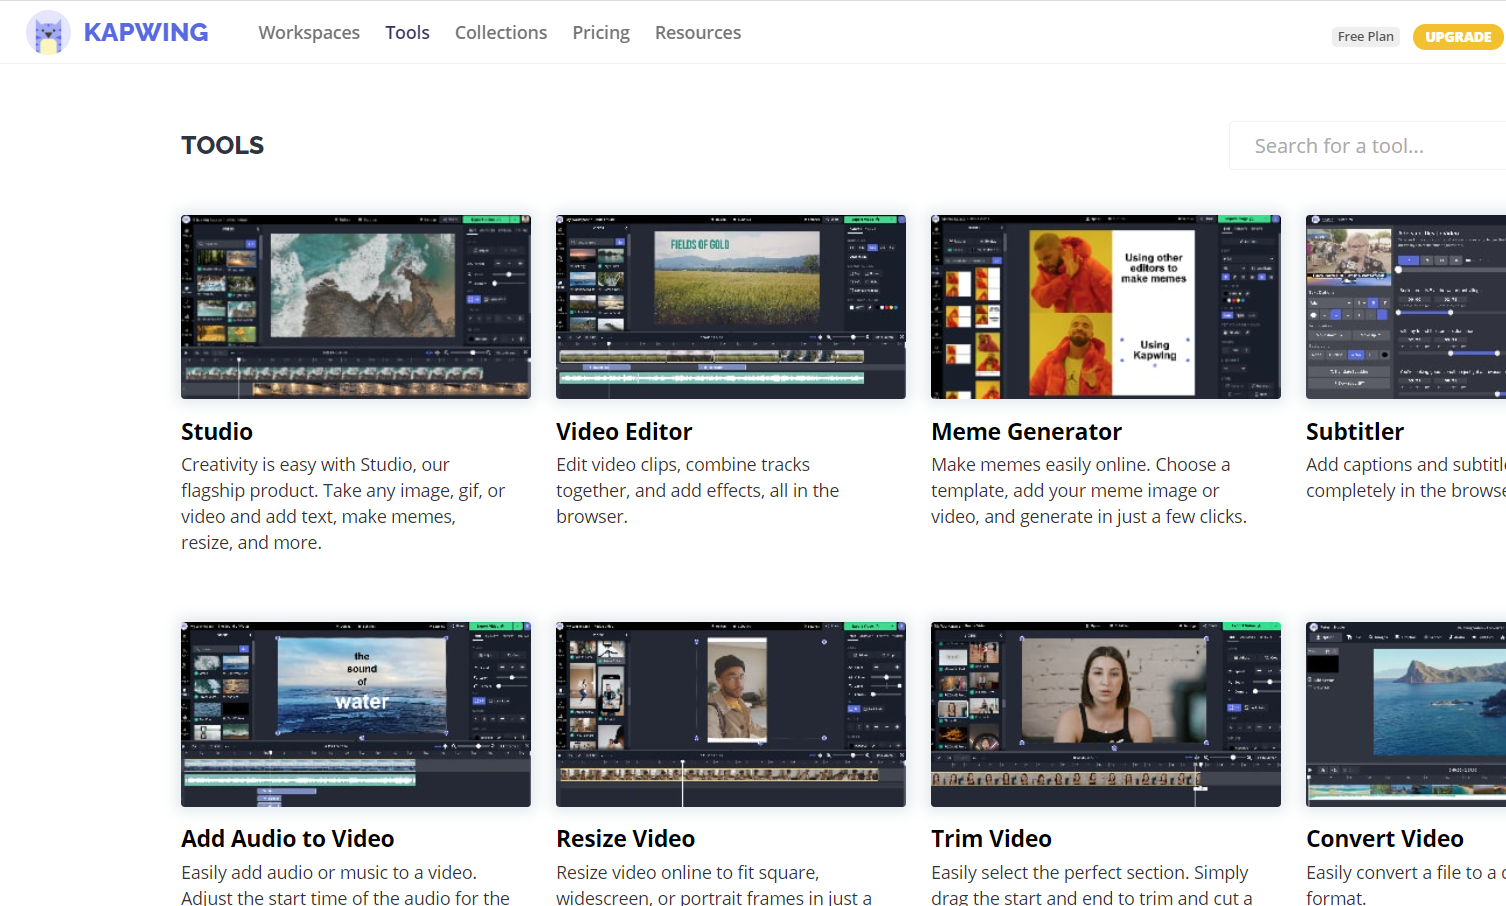
Task: Open the Trim Video thumbnail
Action: click(x=1106, y=714)
